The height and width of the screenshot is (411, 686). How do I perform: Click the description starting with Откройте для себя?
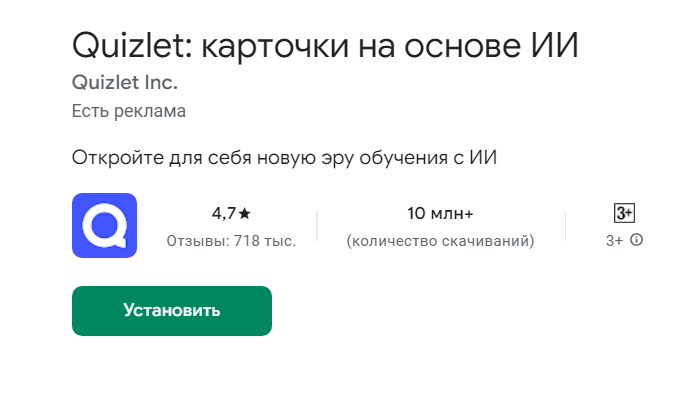284,159
